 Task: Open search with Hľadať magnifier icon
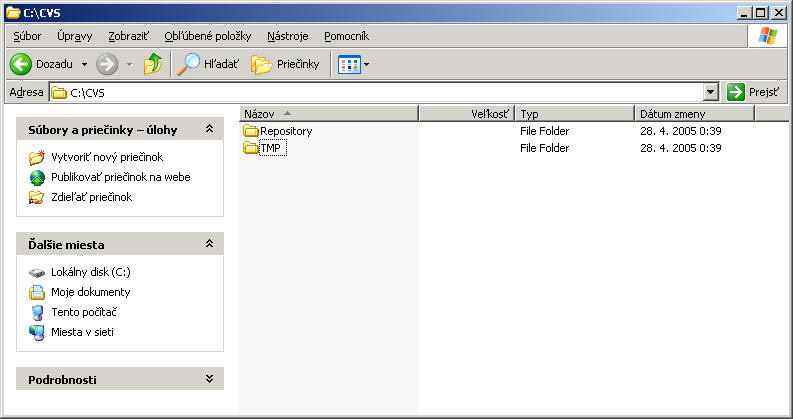coord(189,64)
